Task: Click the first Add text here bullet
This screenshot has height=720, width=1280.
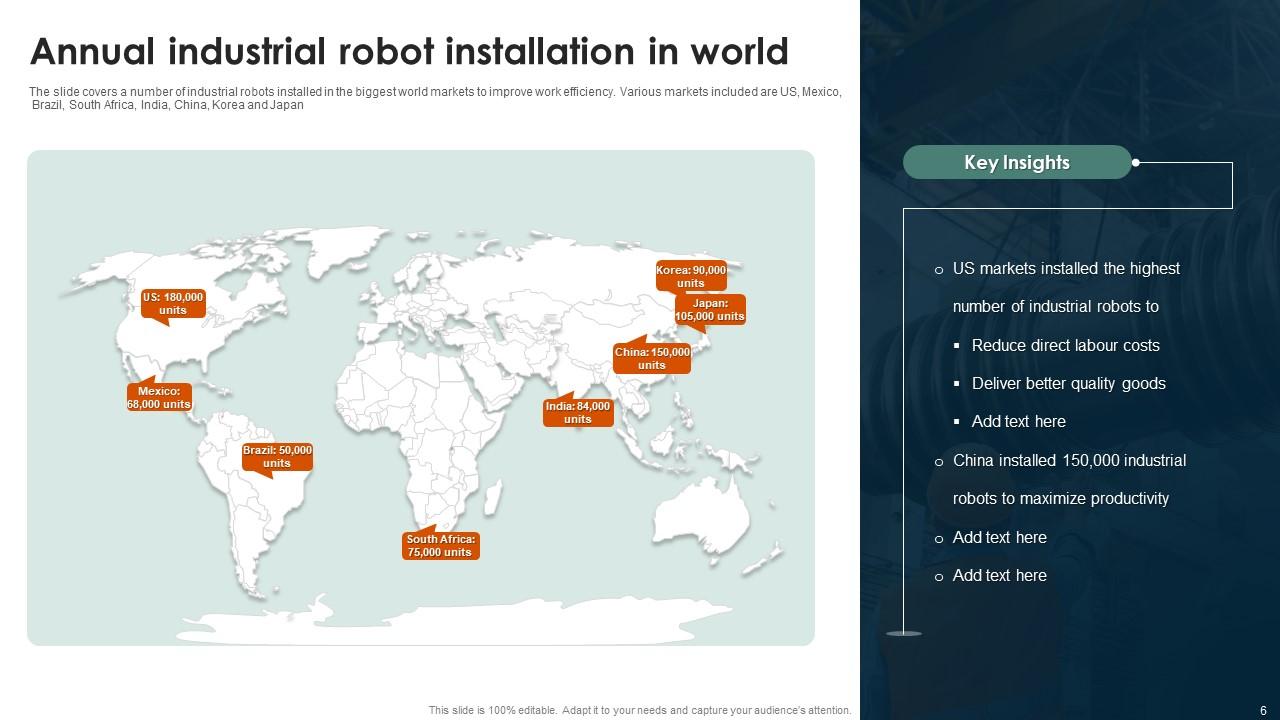Action: pyautogui.click(x=1018, y=421)
